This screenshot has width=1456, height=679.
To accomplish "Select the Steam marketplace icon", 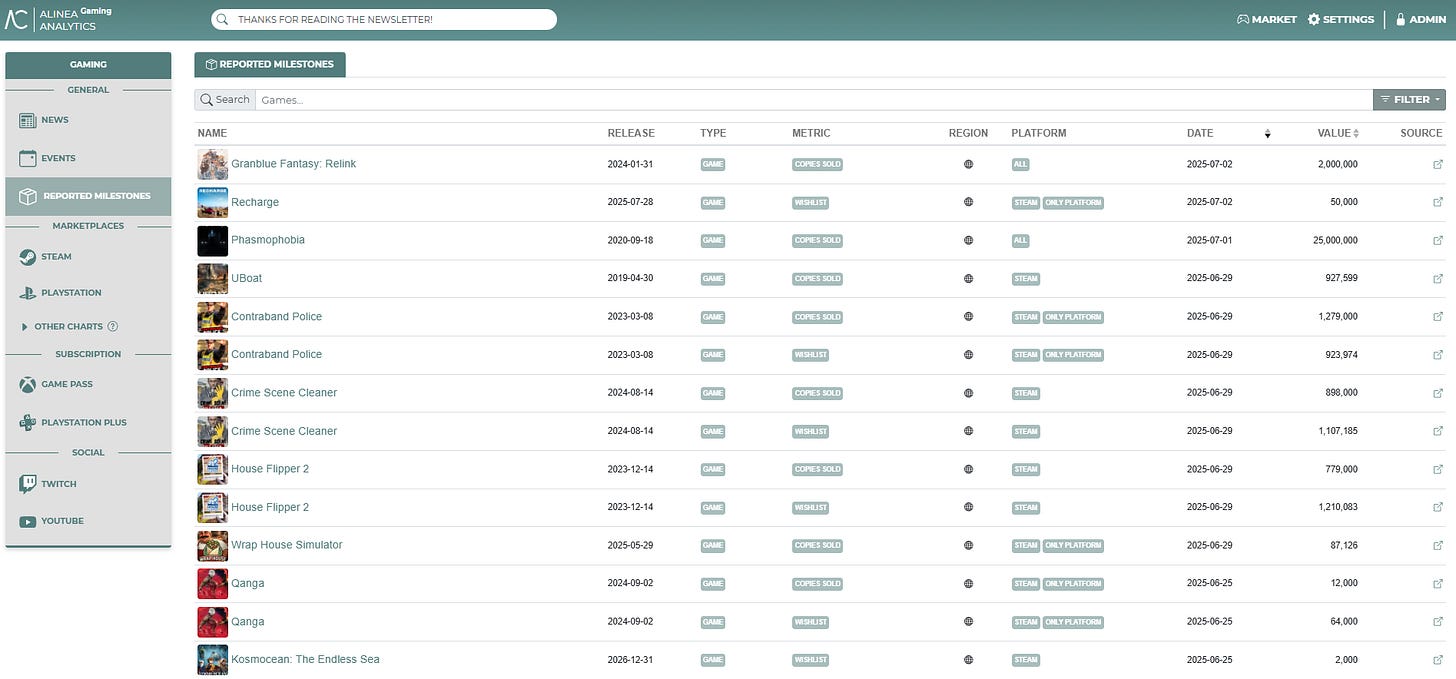I will click(x=28, y=256).
